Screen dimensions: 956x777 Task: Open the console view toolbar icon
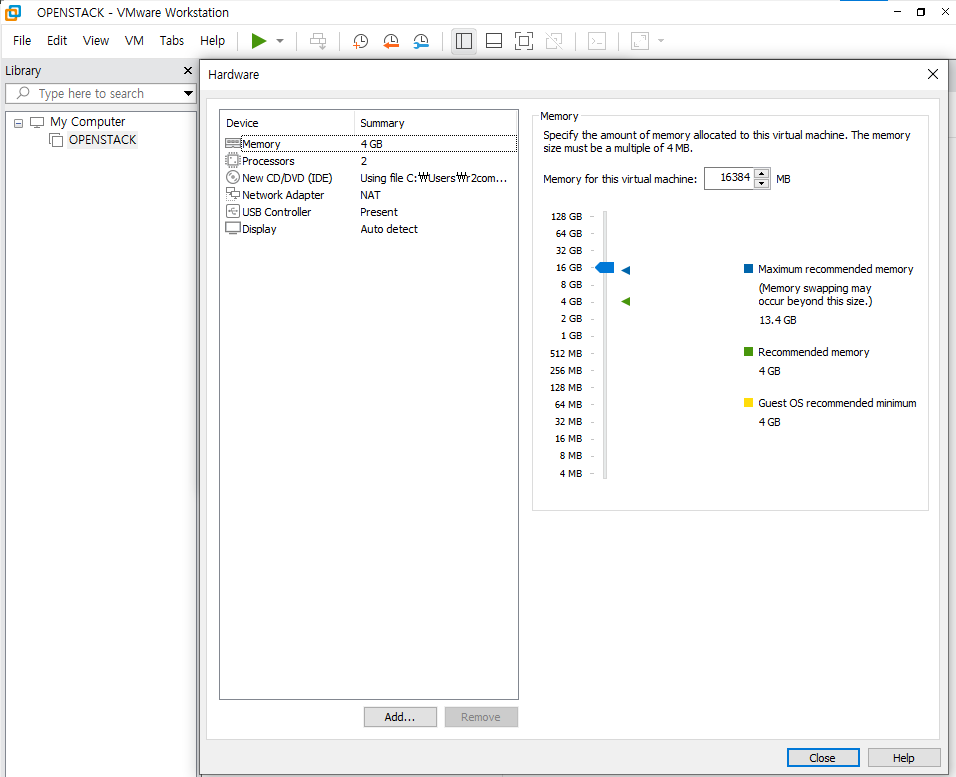[x=597, y=41]
